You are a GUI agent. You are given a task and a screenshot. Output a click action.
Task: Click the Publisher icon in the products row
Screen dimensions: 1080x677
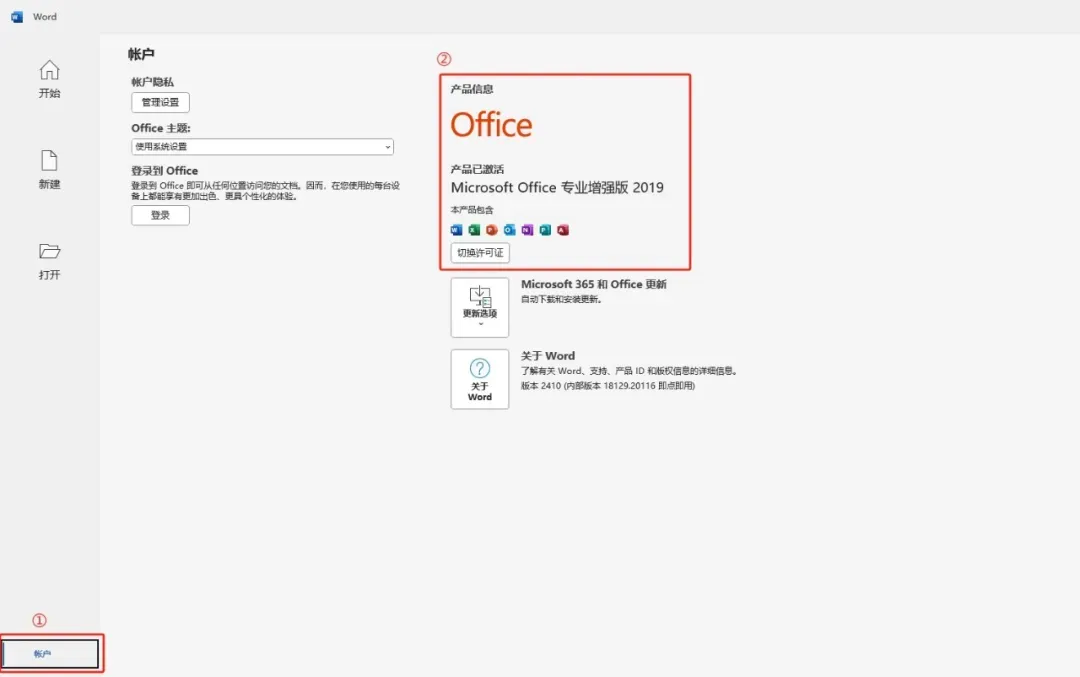[x=546, y=230]
